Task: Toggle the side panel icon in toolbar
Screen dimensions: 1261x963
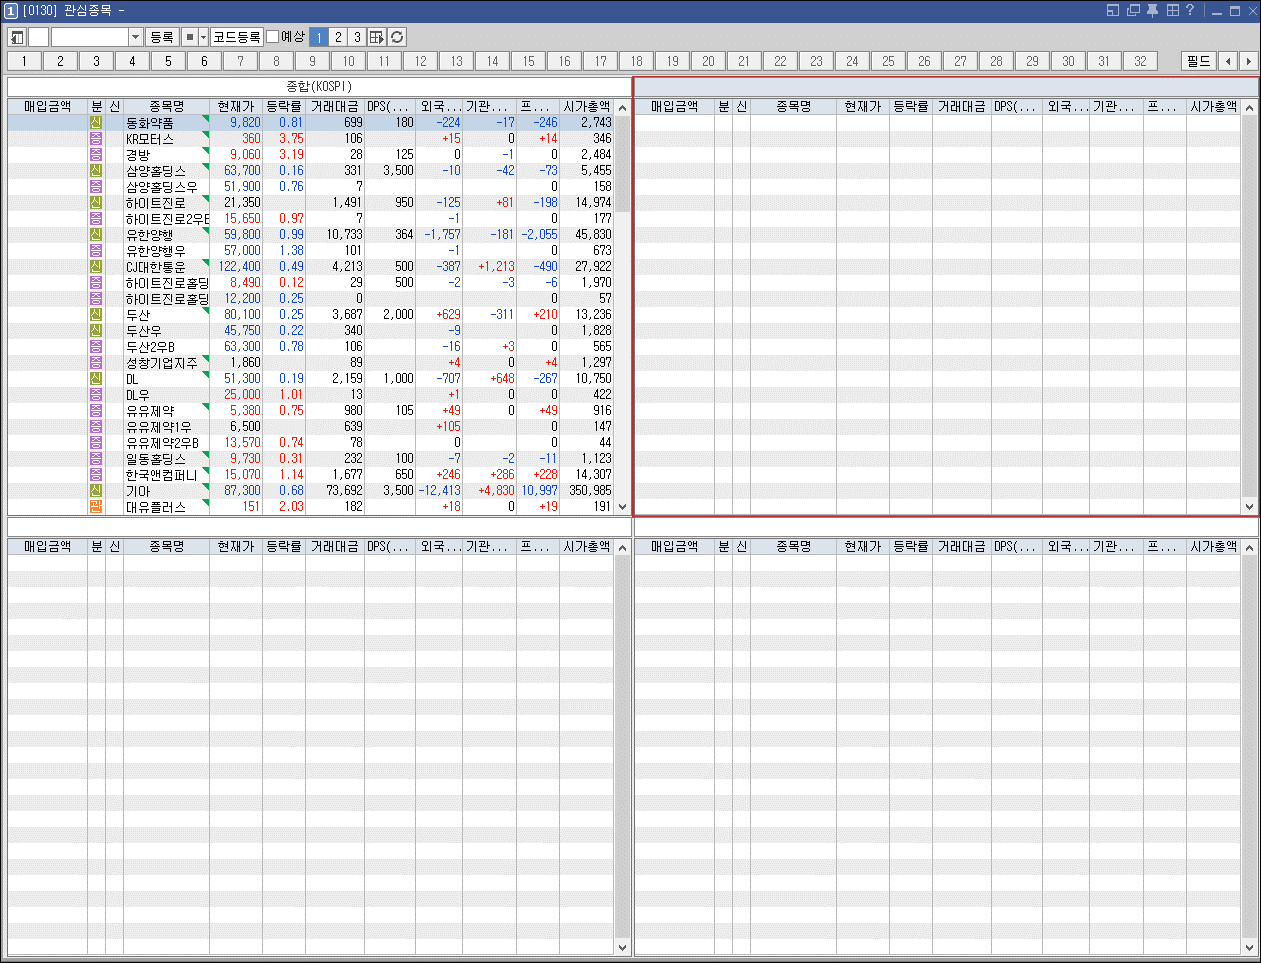Action: [17, 37]
